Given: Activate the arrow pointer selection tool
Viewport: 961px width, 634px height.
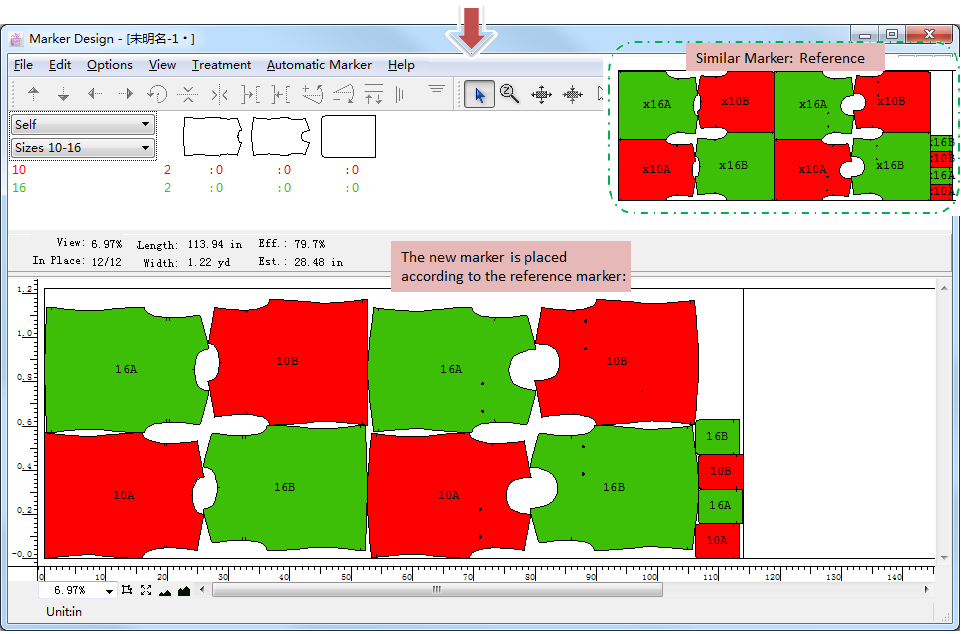Looking at the screenshot, I should tap(480, 94).
